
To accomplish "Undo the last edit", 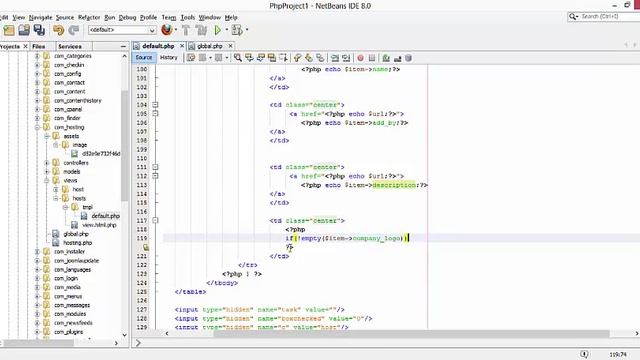I will [58, 30].
